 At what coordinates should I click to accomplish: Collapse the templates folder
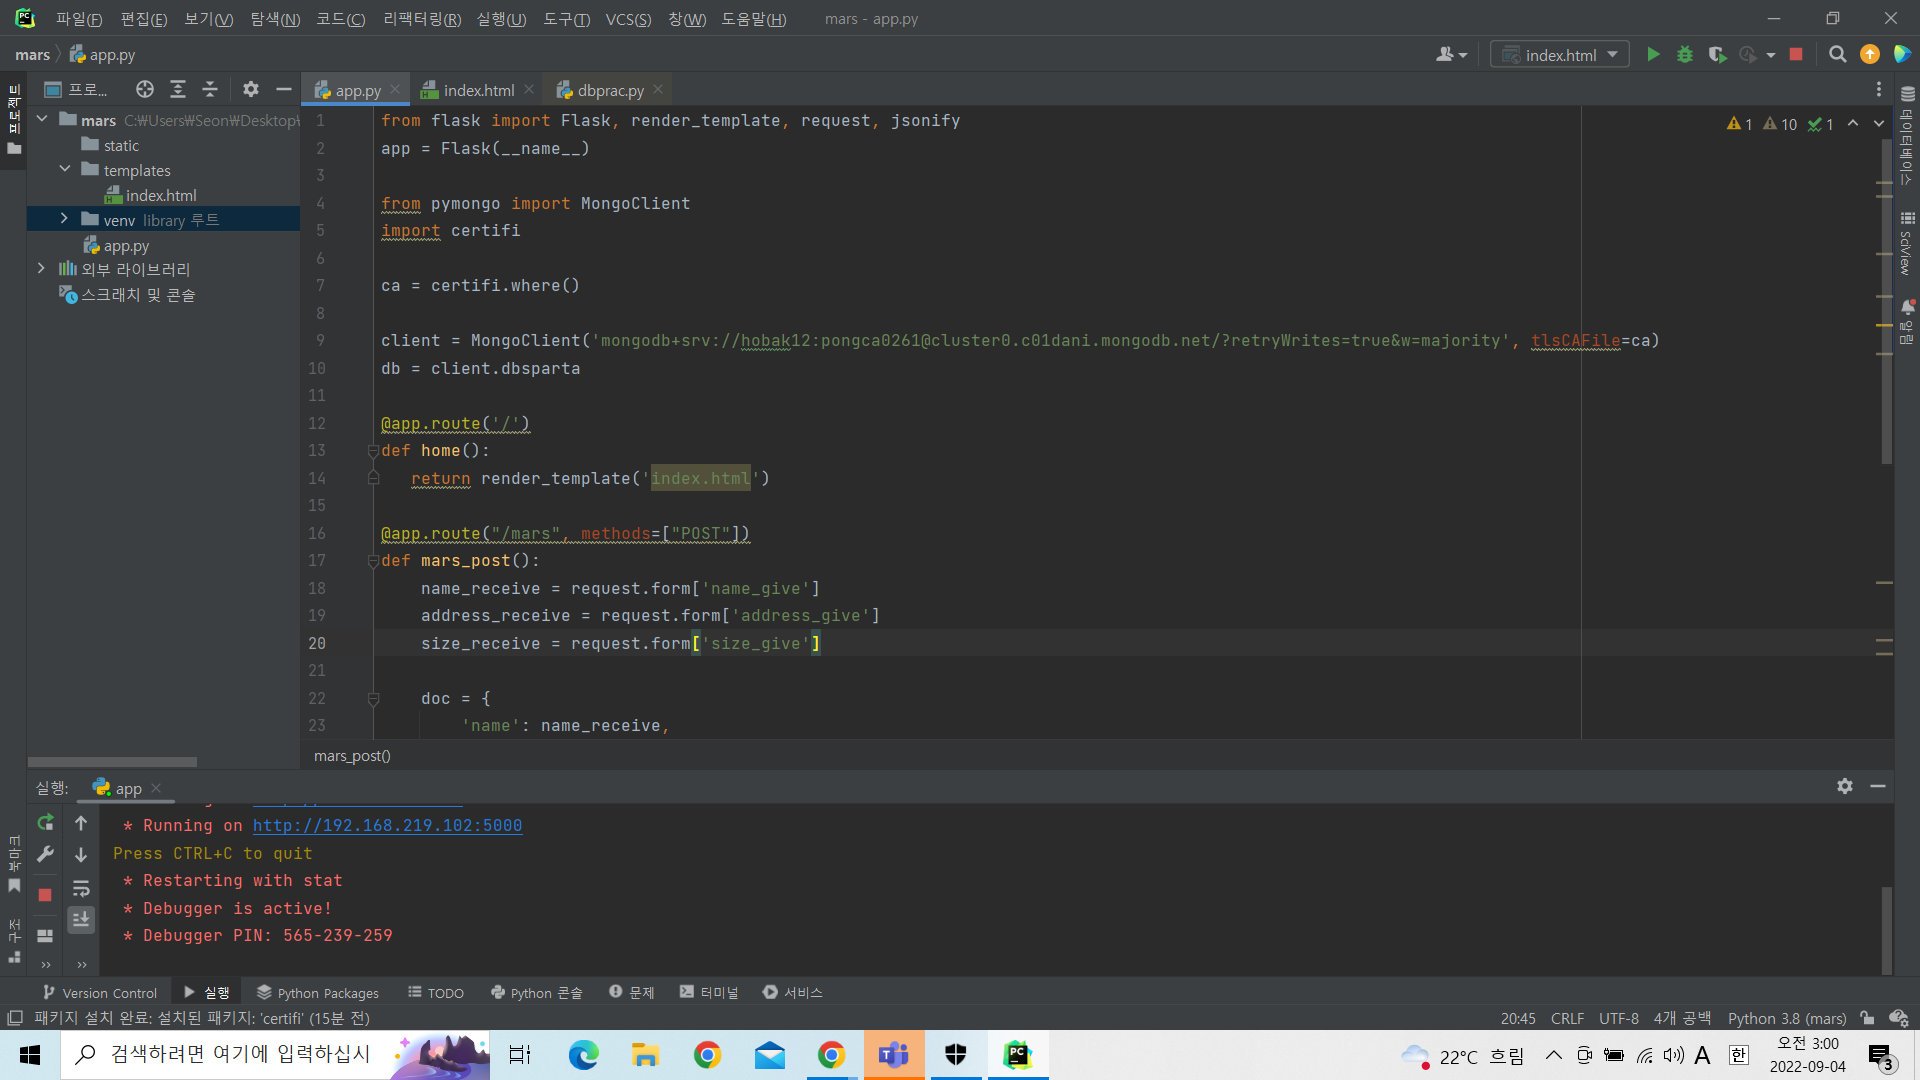pos(65,170)
